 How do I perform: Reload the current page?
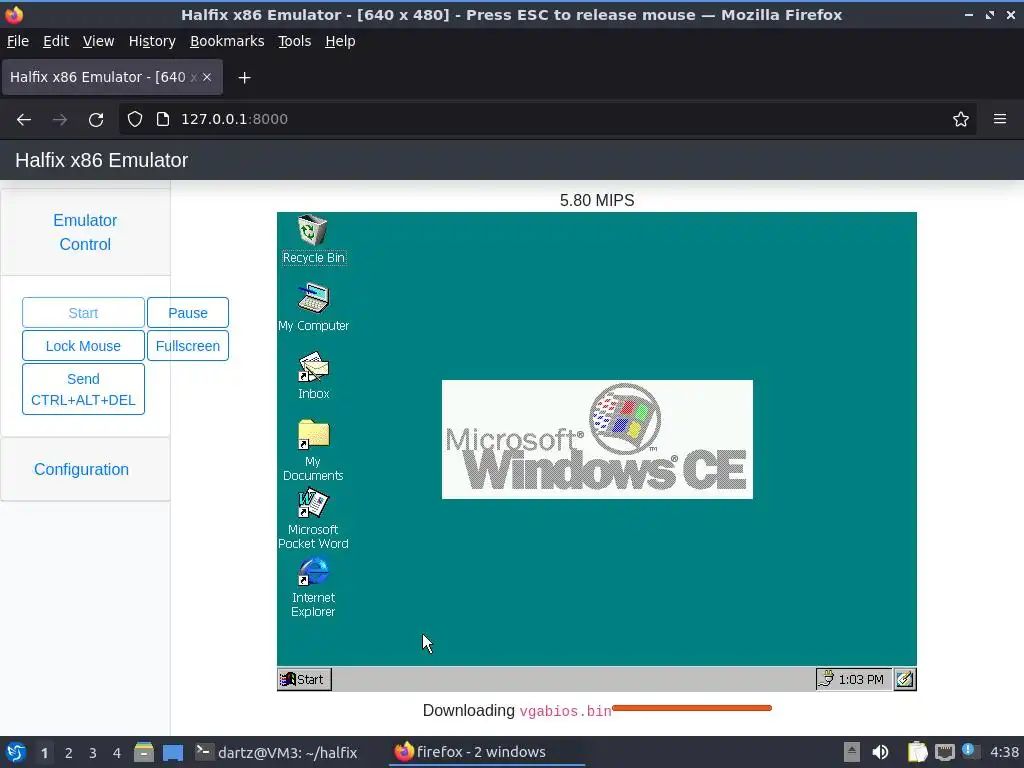(x=96, y=120)
